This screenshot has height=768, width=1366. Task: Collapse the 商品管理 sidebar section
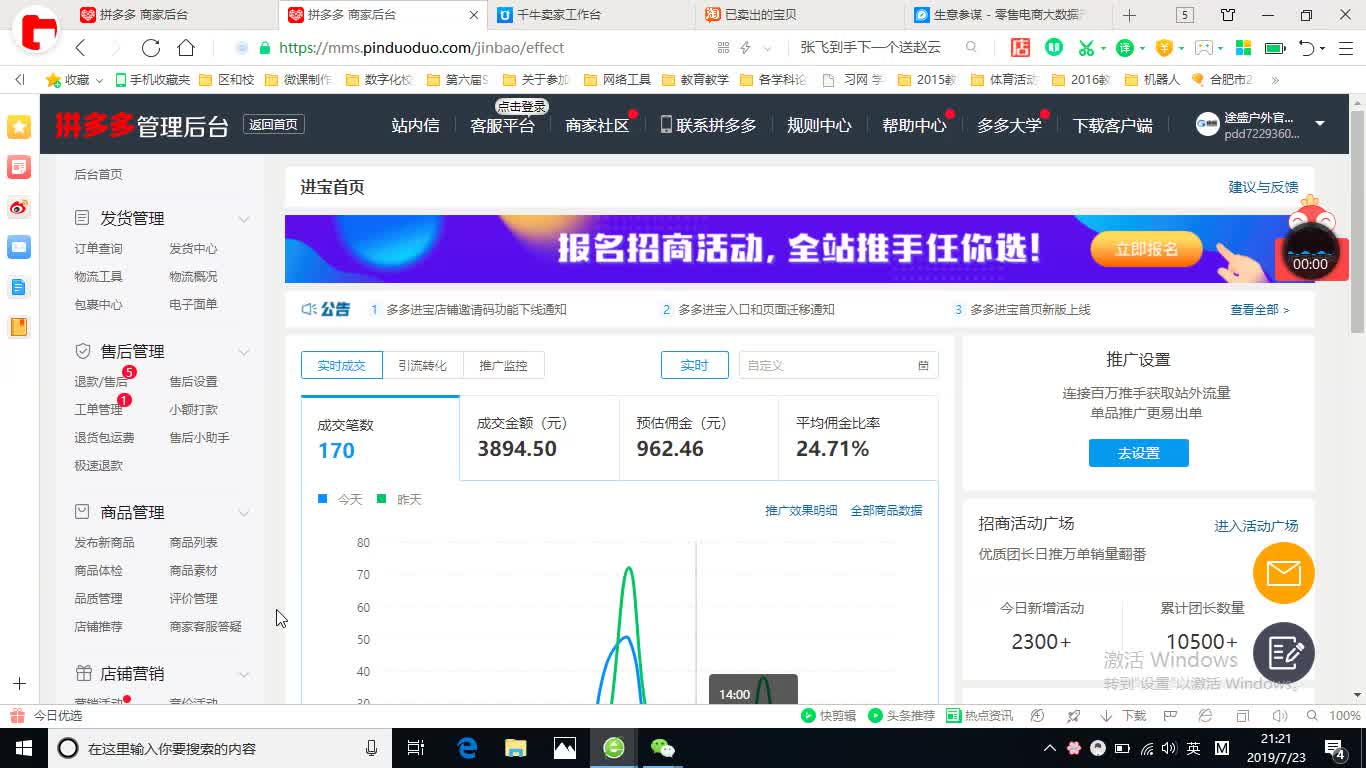click(243, 512)
